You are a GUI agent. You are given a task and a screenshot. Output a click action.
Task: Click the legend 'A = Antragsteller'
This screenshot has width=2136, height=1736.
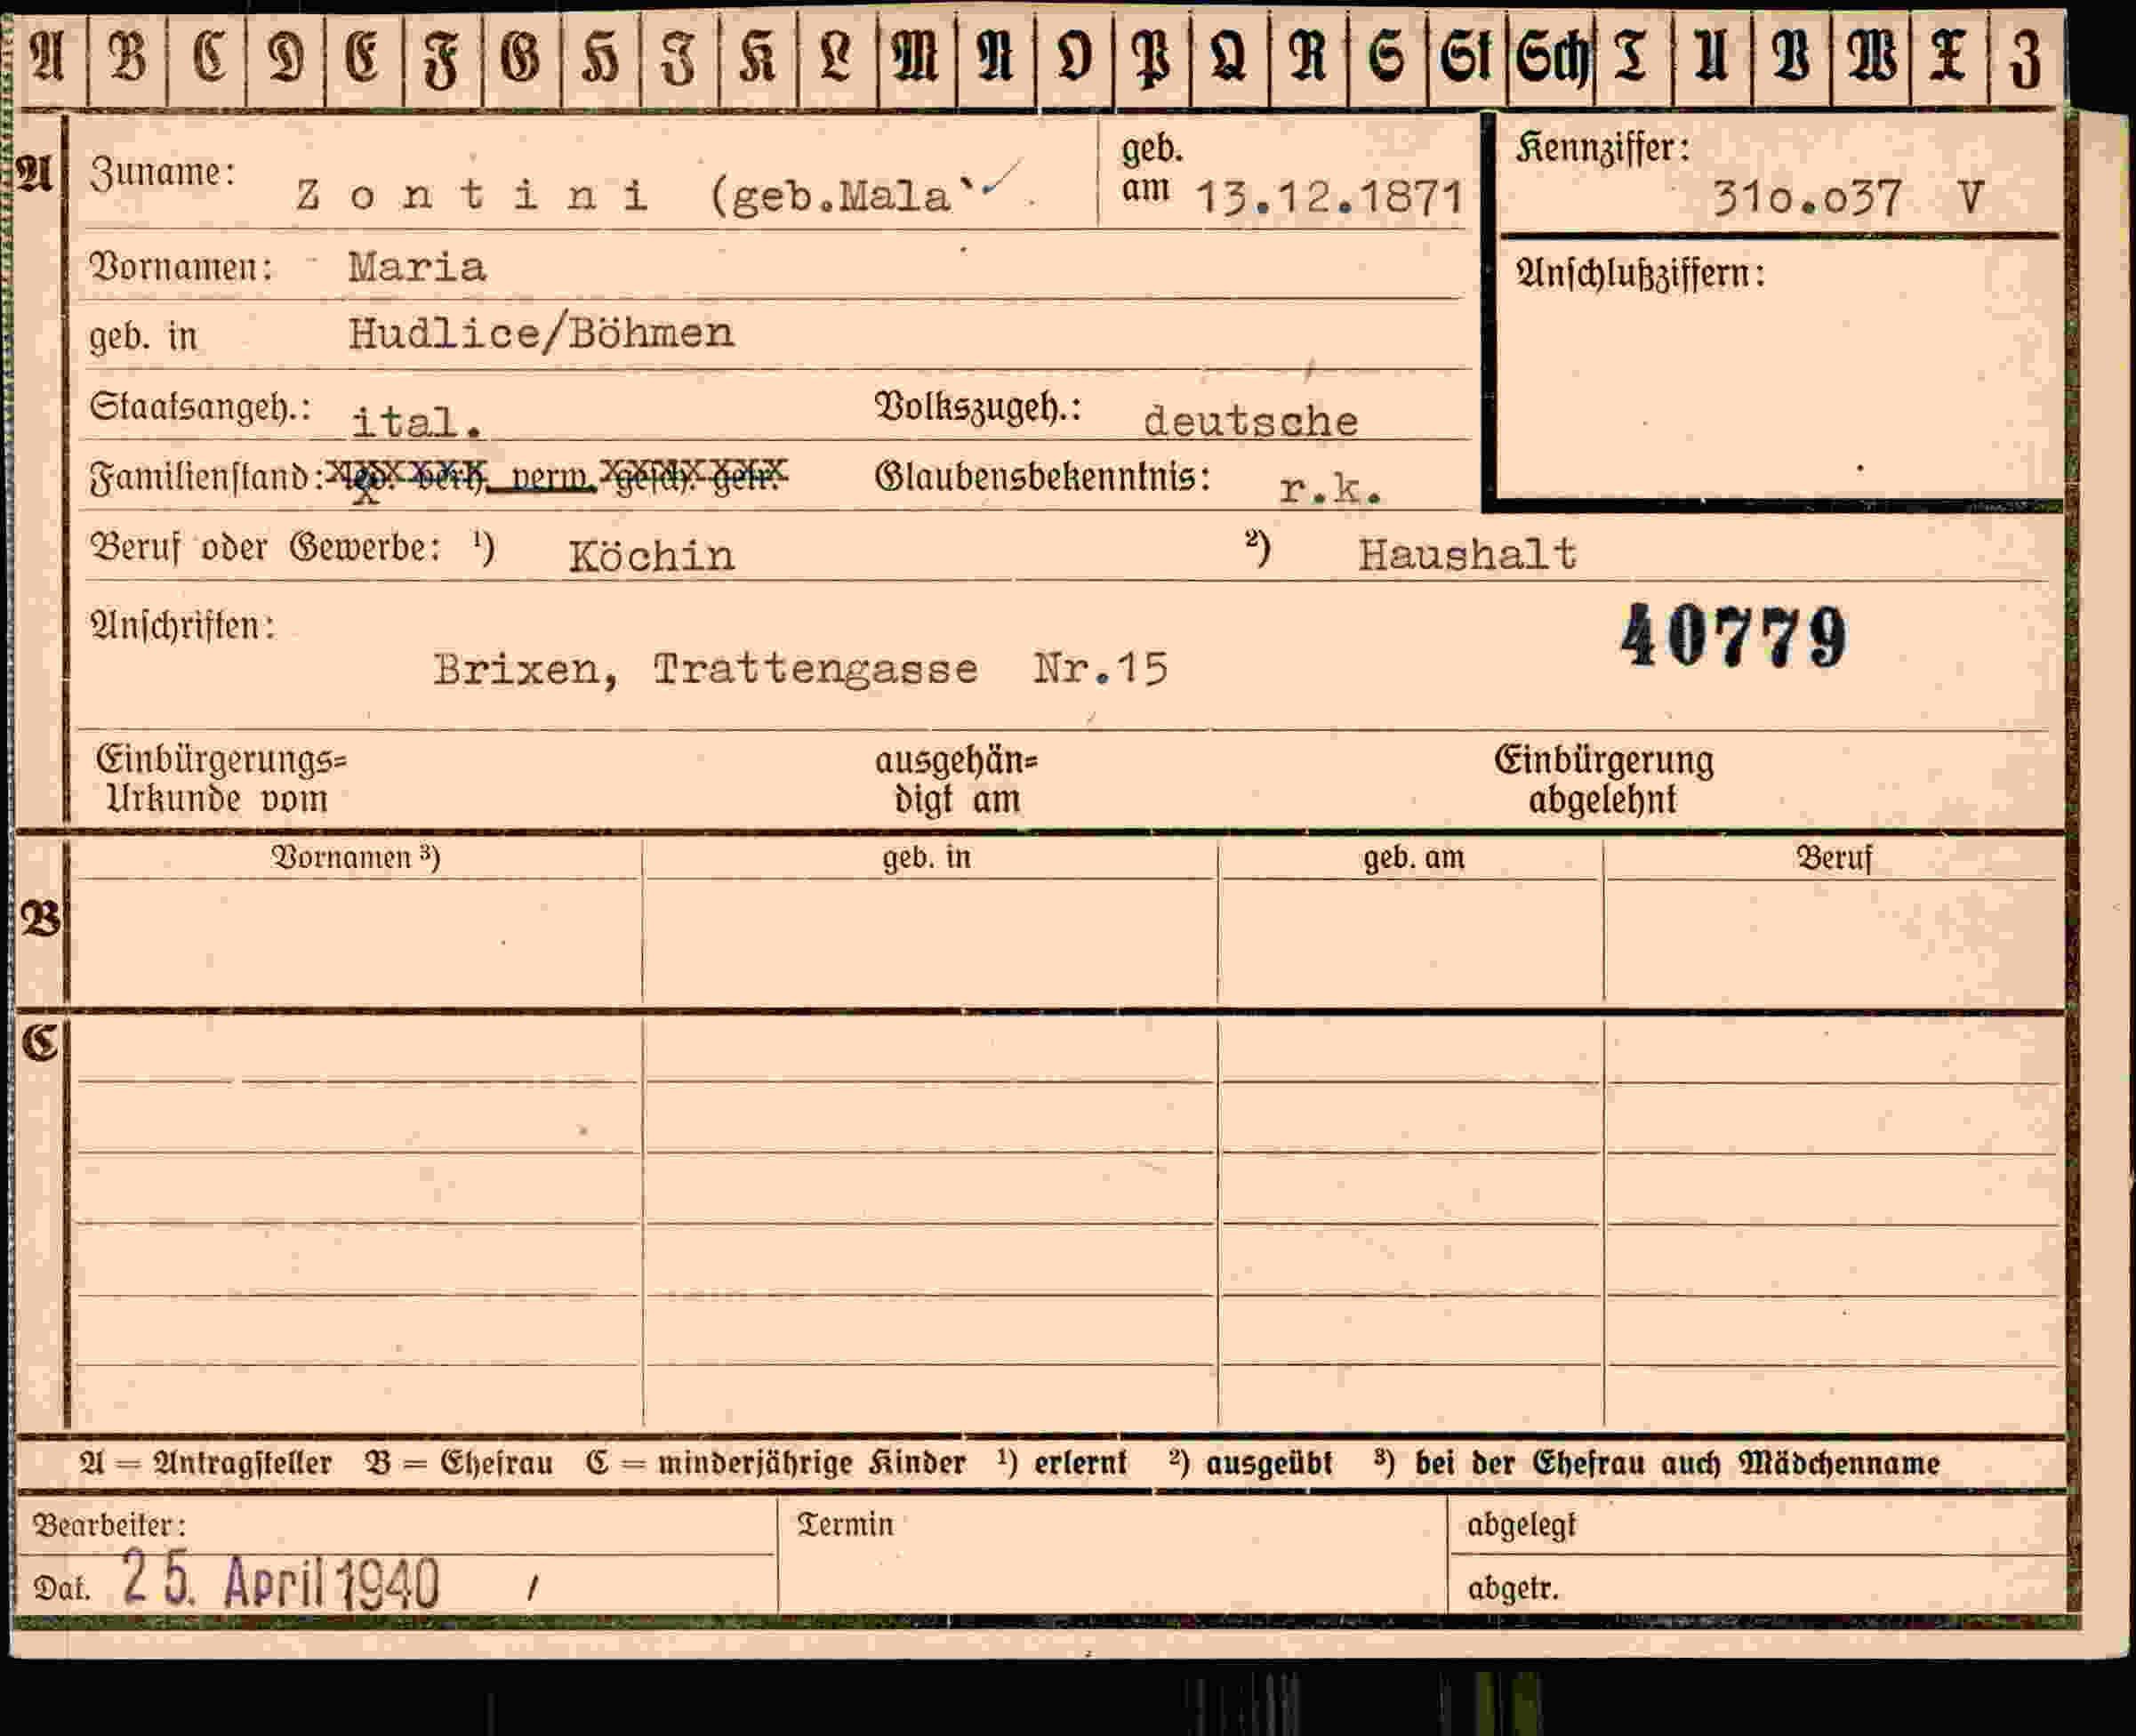[205, 1463]
